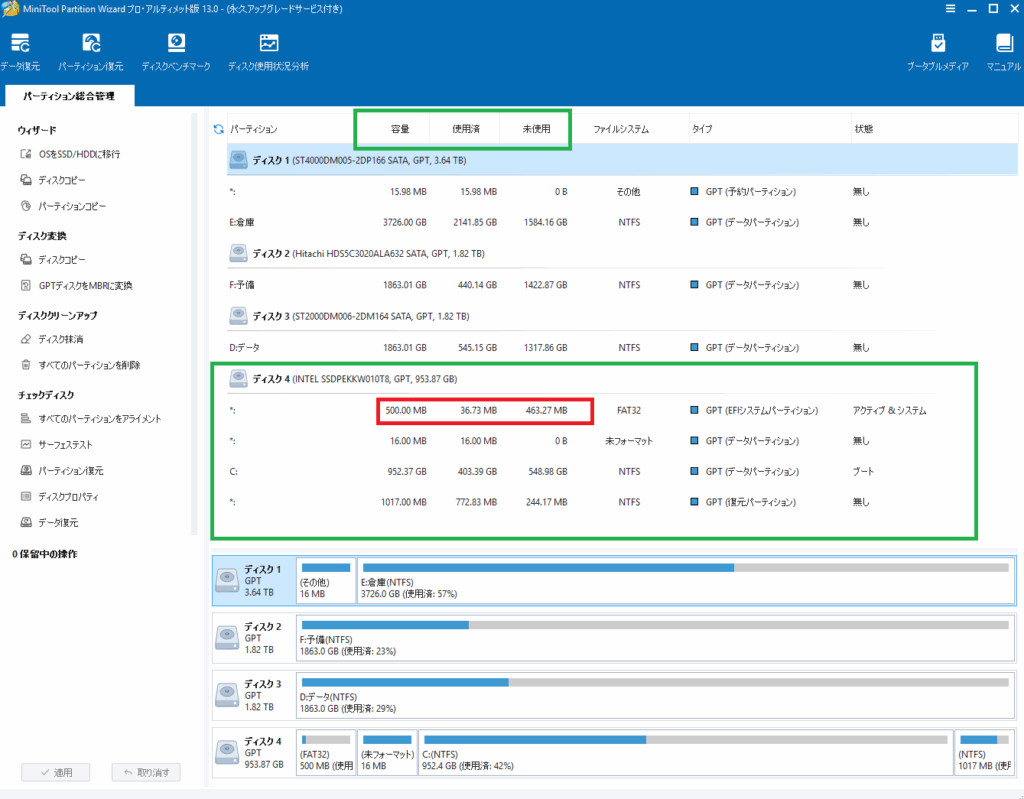
Task: Launch パーティション復元 from top toolbar
Action: [x=91, y=51]
